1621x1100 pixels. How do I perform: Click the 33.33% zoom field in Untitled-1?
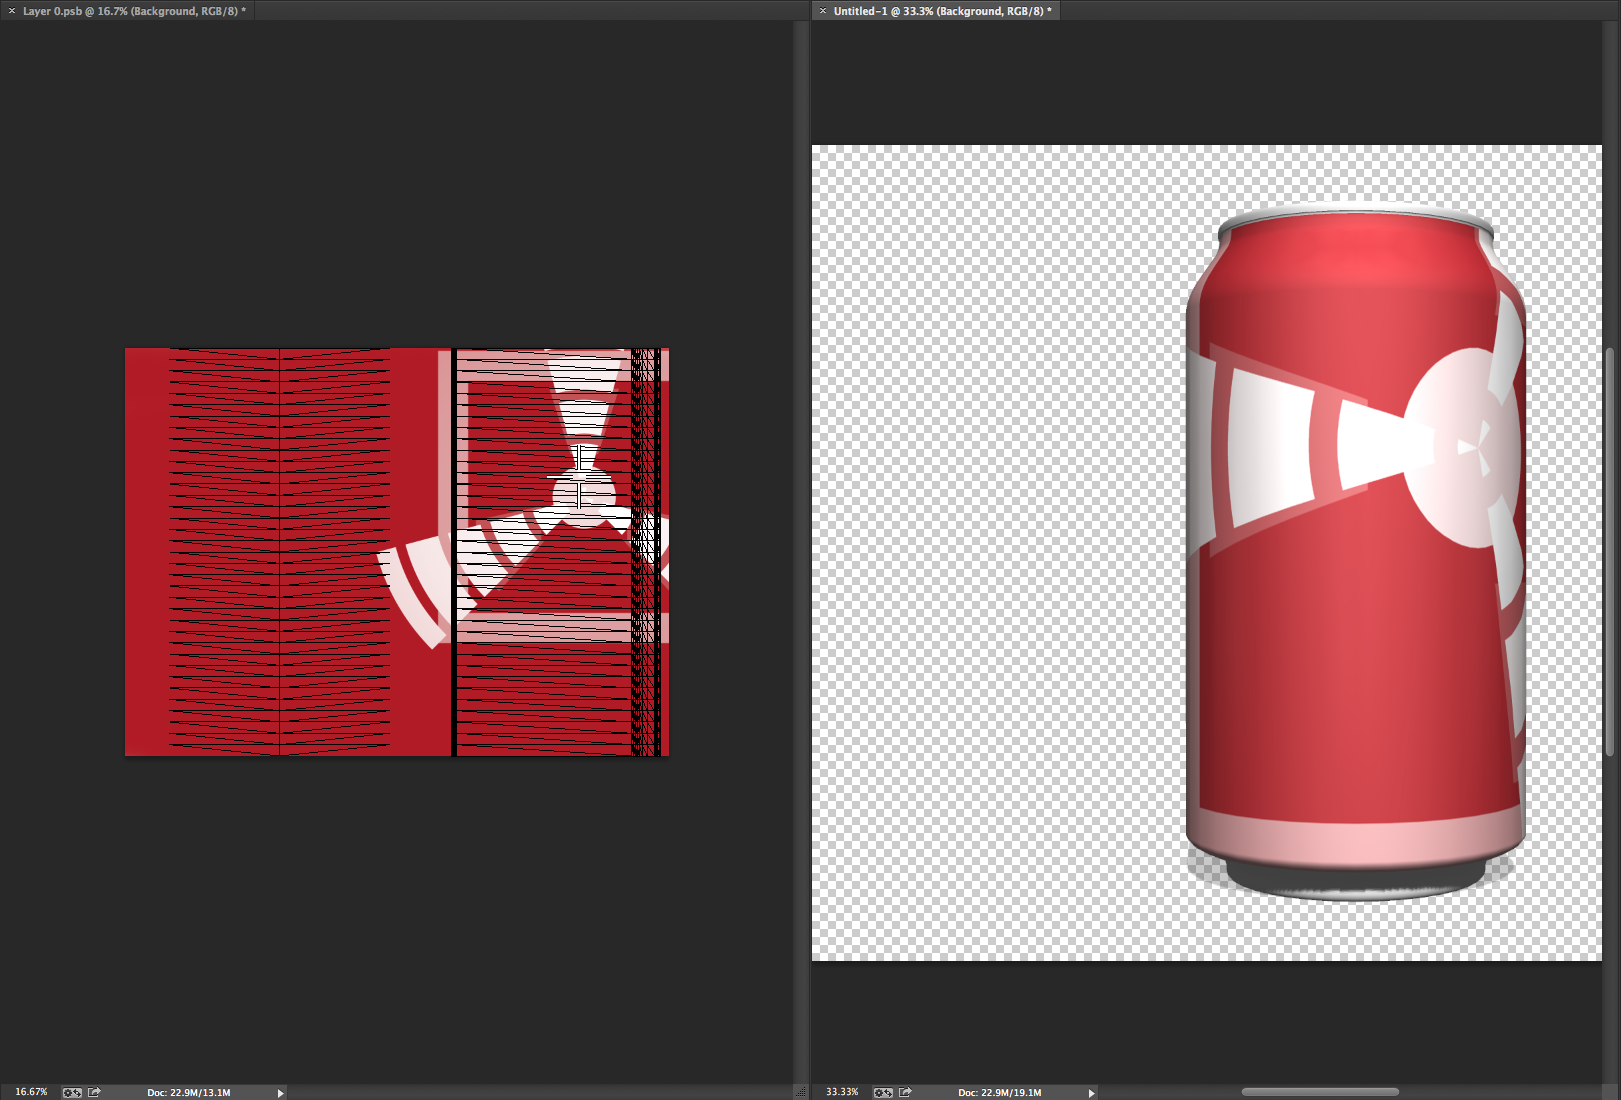point(842,1092)
